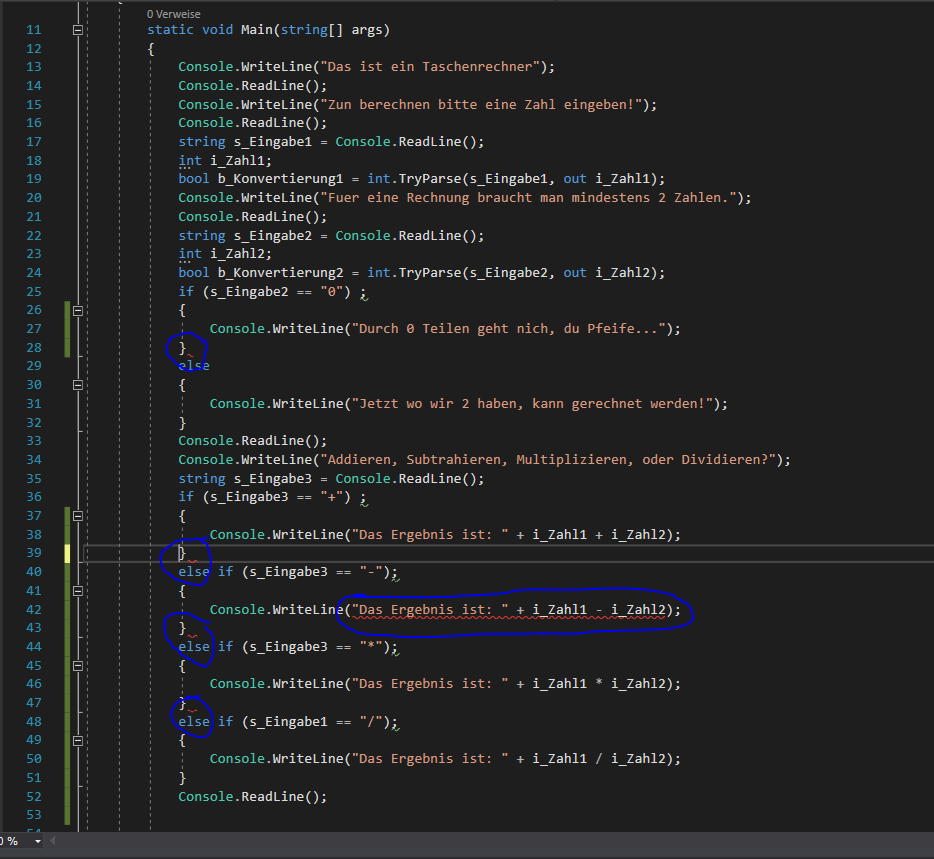Collapse the block toggle at line 49
Image resolution: width=934 pixels, height=859 pixels.
click(x=78, y=741)
